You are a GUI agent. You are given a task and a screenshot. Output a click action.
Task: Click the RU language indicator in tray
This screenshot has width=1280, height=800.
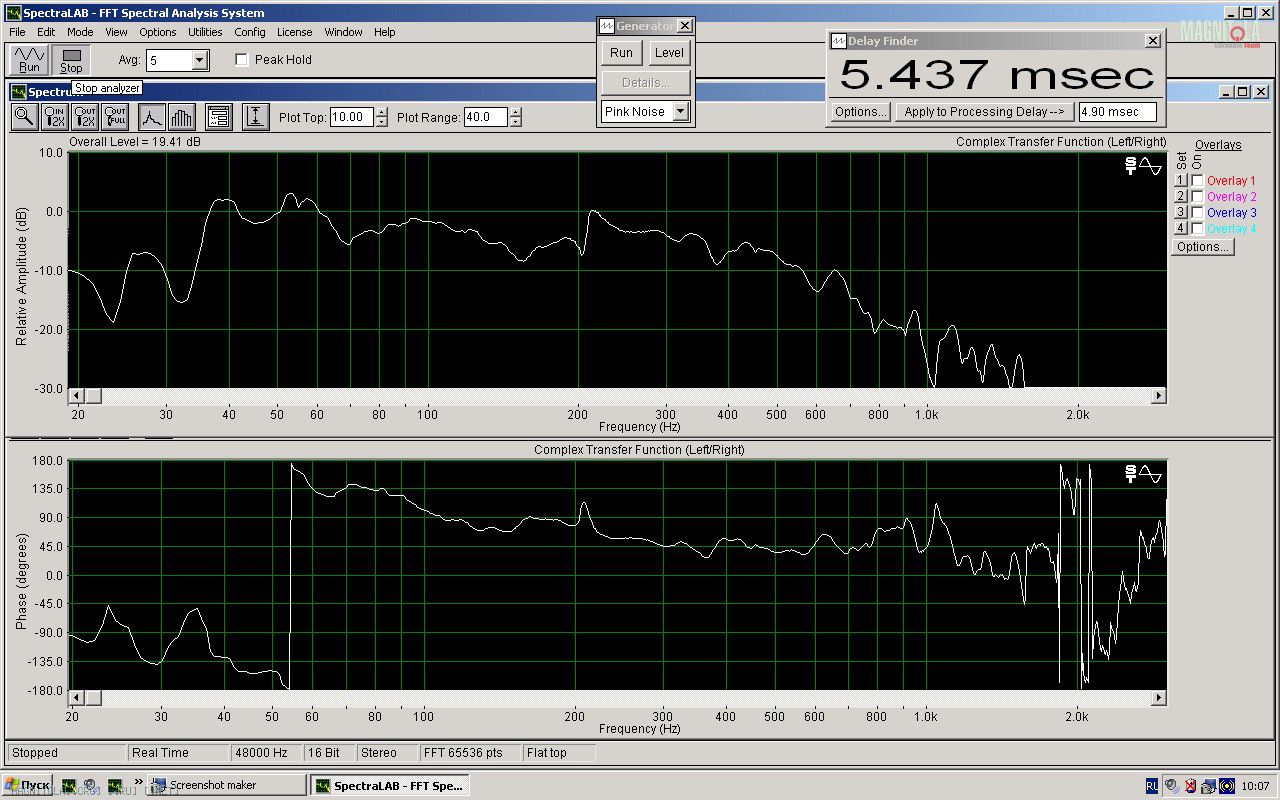click(1152, 785)
